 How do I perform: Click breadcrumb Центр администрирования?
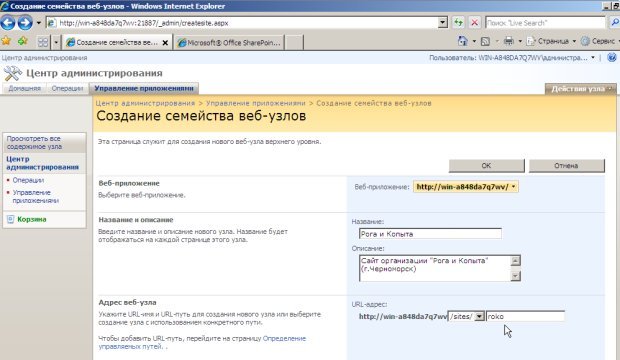tap(145, 103)
